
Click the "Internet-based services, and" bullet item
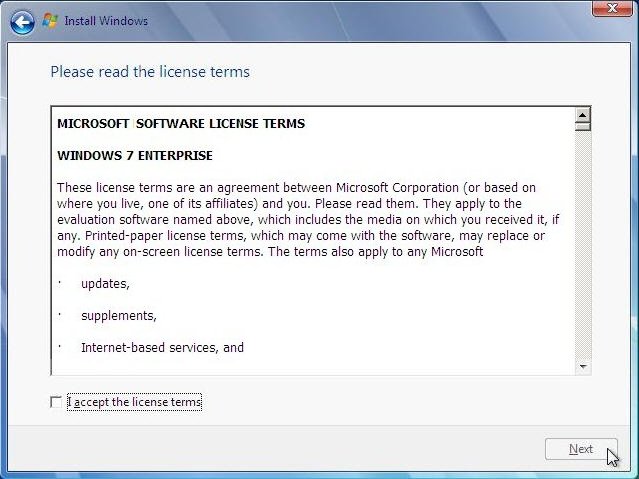162,348
